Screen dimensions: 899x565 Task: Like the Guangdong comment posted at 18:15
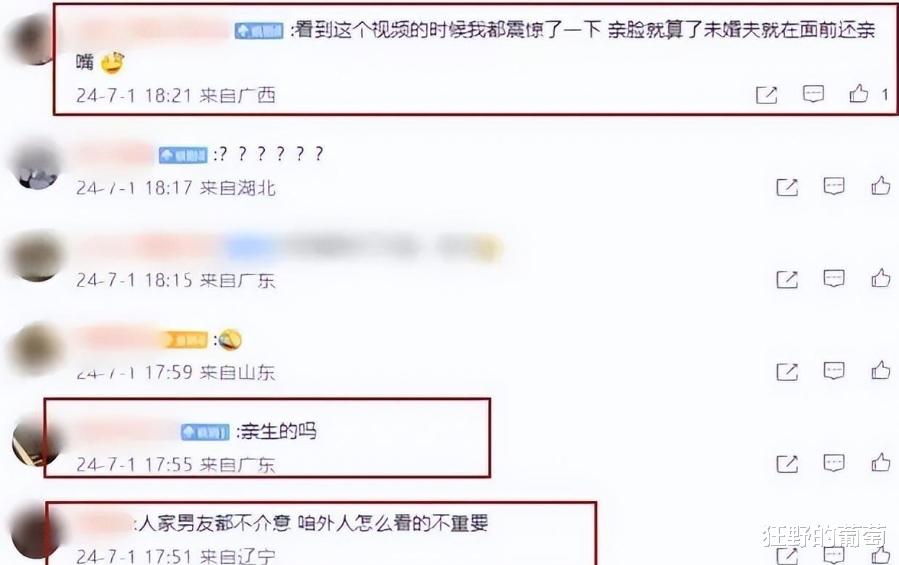[881, 278]
